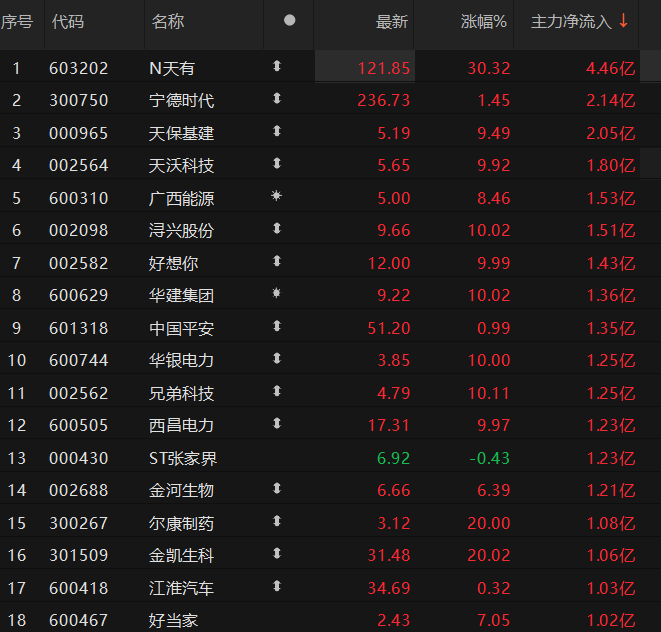Select stock name 尔康制药
The width and height of the screenshot is (661, 632).
click(181, 524)
